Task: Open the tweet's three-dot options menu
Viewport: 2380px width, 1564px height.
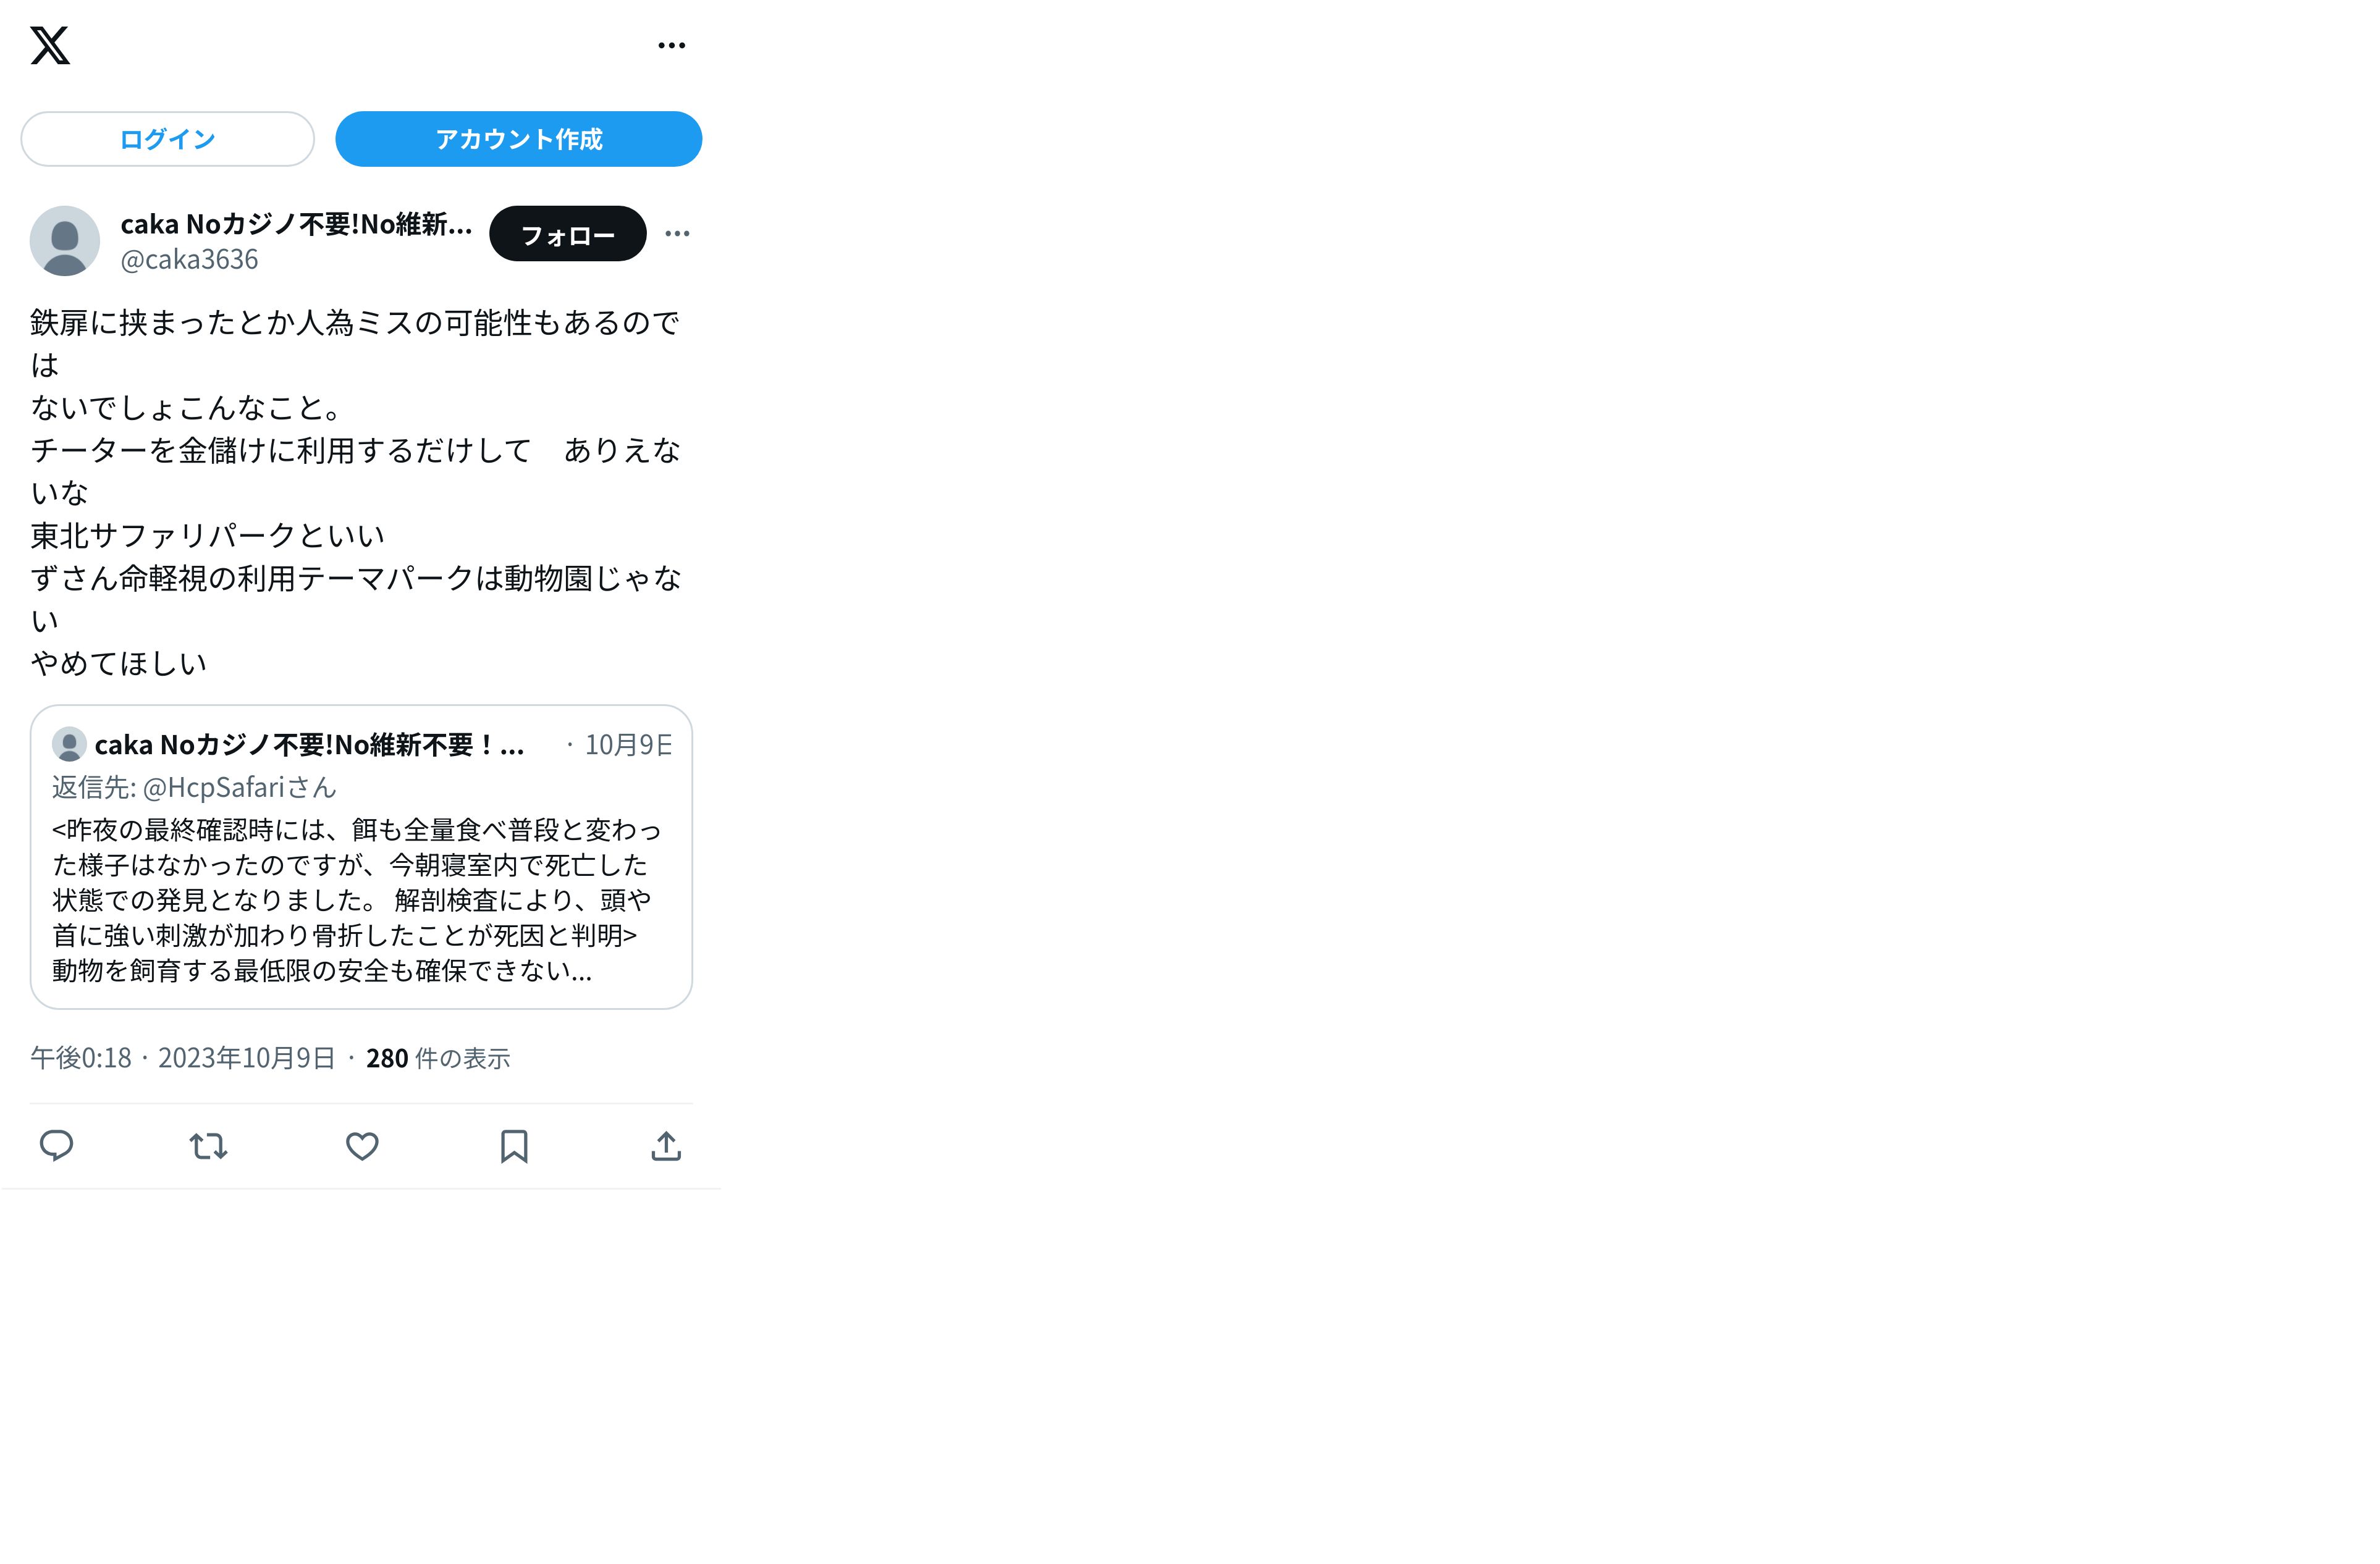Action: [677, 233]
